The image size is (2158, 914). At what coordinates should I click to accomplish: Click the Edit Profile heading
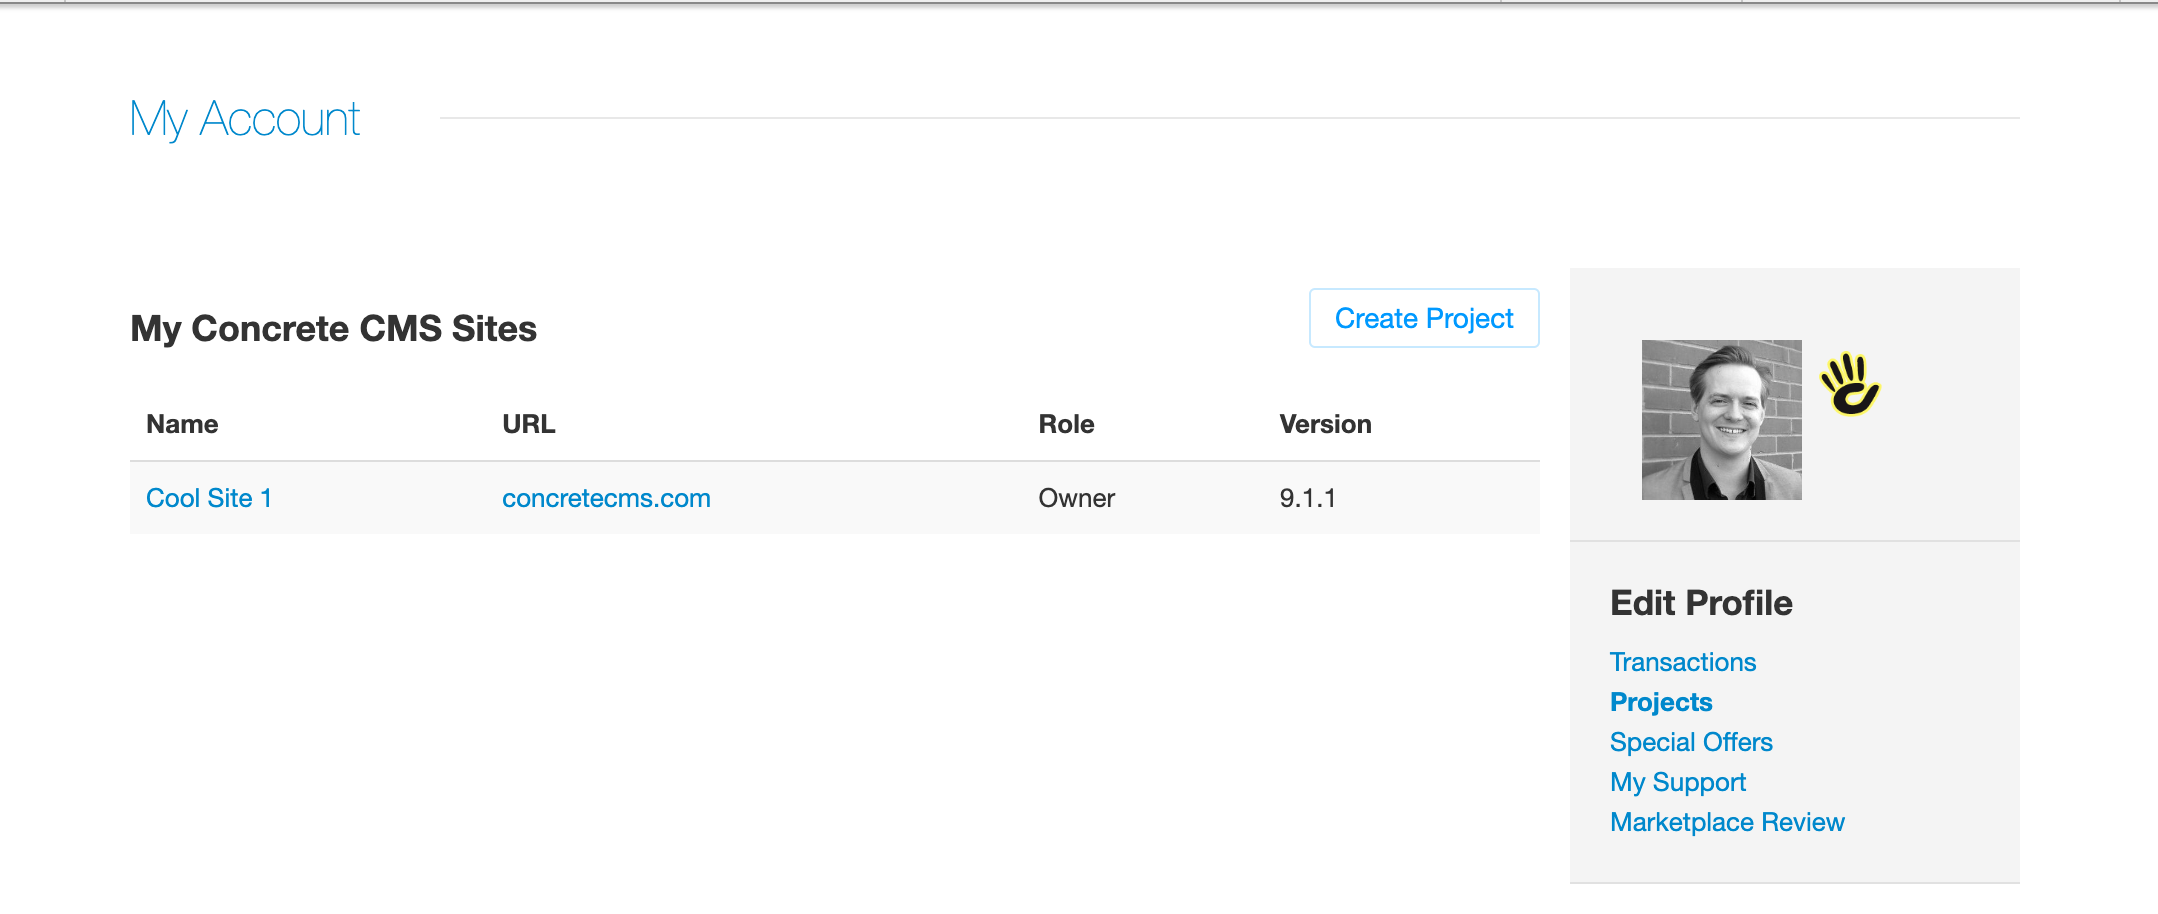pyautogui.click(x=1701, y=603)
